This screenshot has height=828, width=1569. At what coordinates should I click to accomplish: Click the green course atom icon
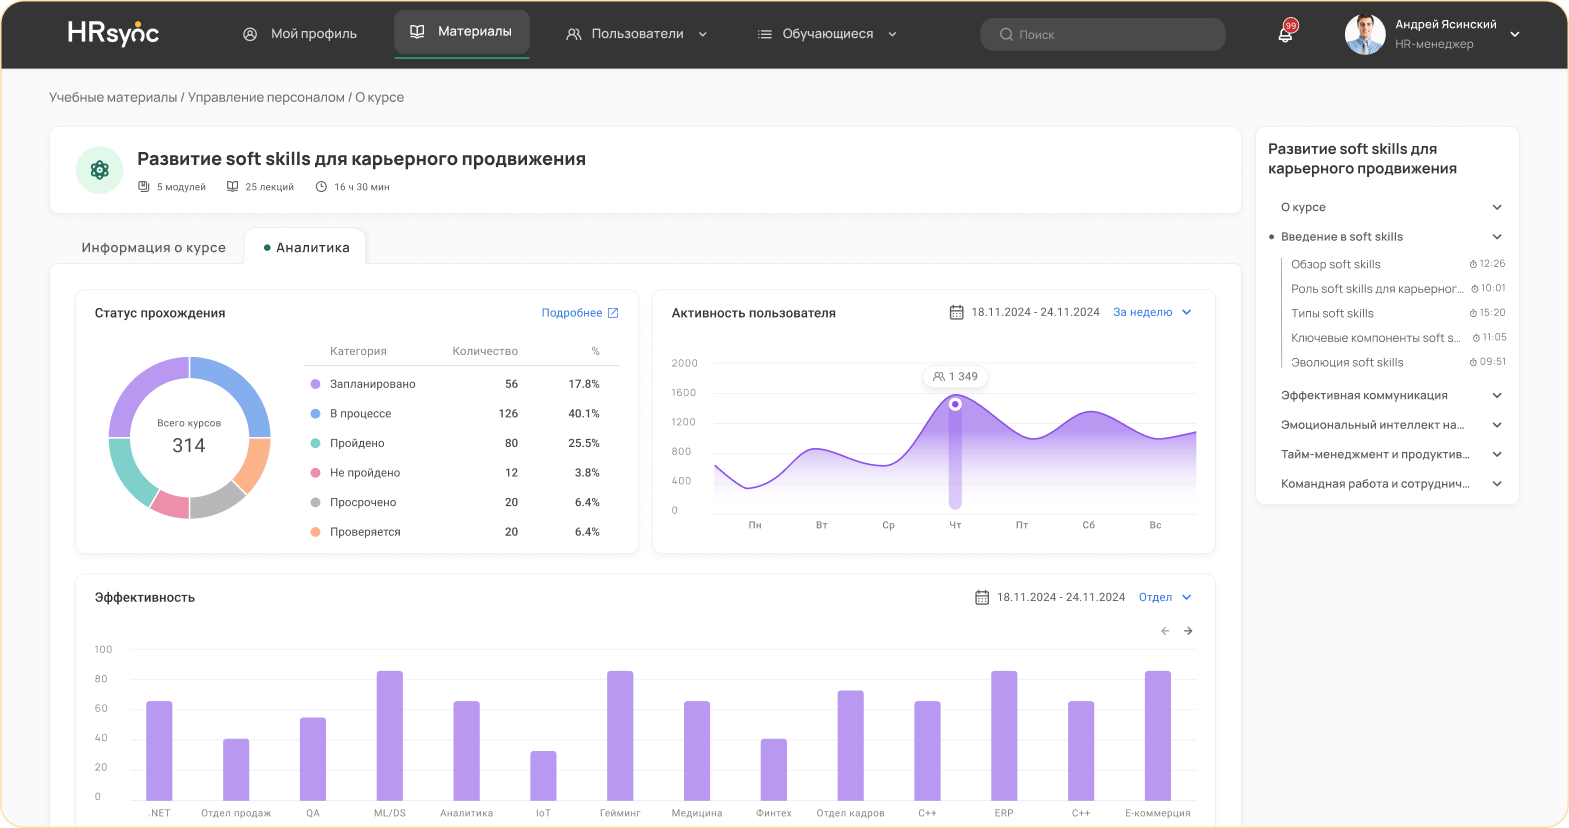point(100,170)
